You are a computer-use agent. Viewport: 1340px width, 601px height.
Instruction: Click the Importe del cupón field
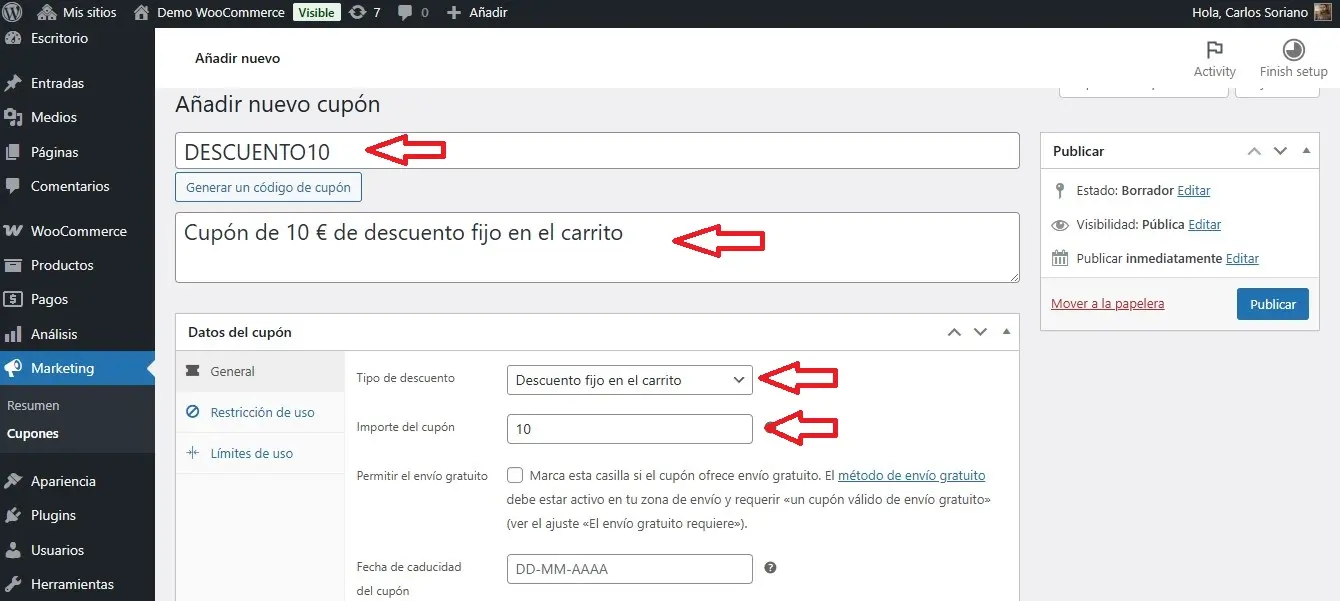coord(629,429)
